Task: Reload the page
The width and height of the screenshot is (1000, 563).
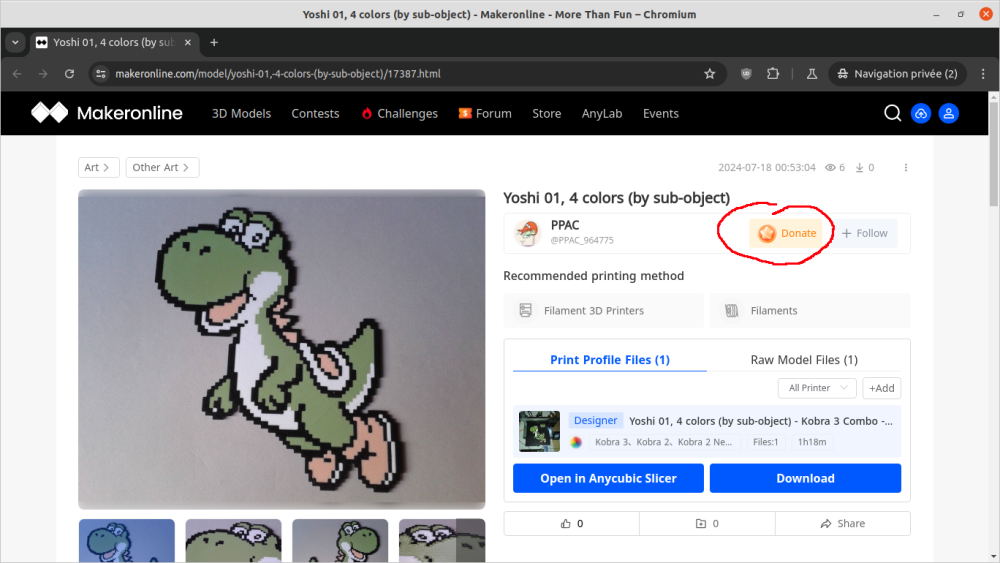Action: point(70,74)
